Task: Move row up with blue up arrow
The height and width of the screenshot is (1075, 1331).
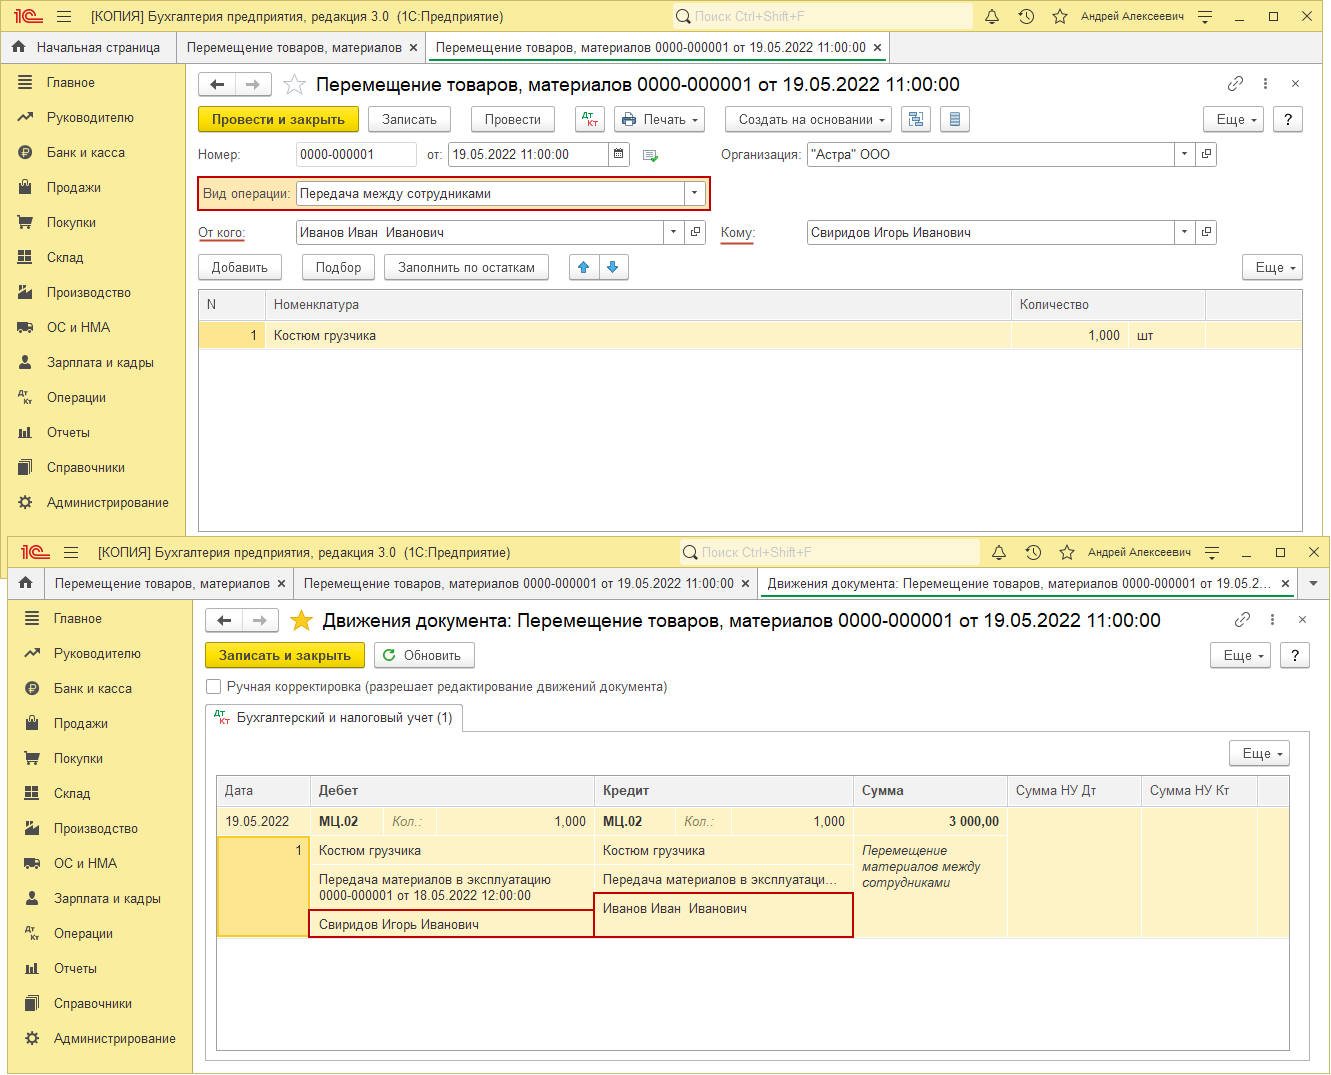Action: 584,267
